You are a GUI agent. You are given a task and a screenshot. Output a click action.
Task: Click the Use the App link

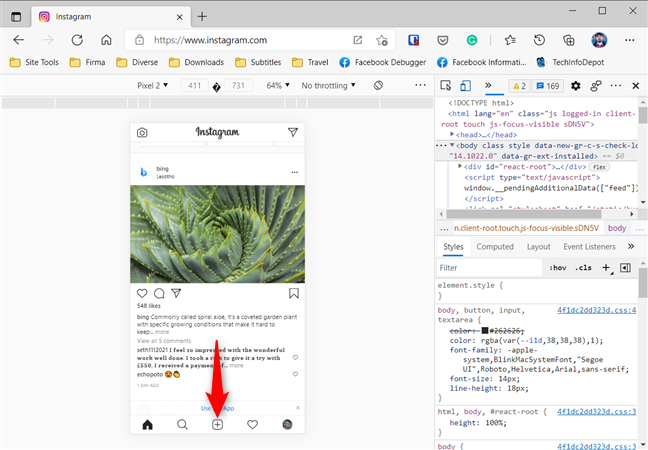[x=217, y=408]
